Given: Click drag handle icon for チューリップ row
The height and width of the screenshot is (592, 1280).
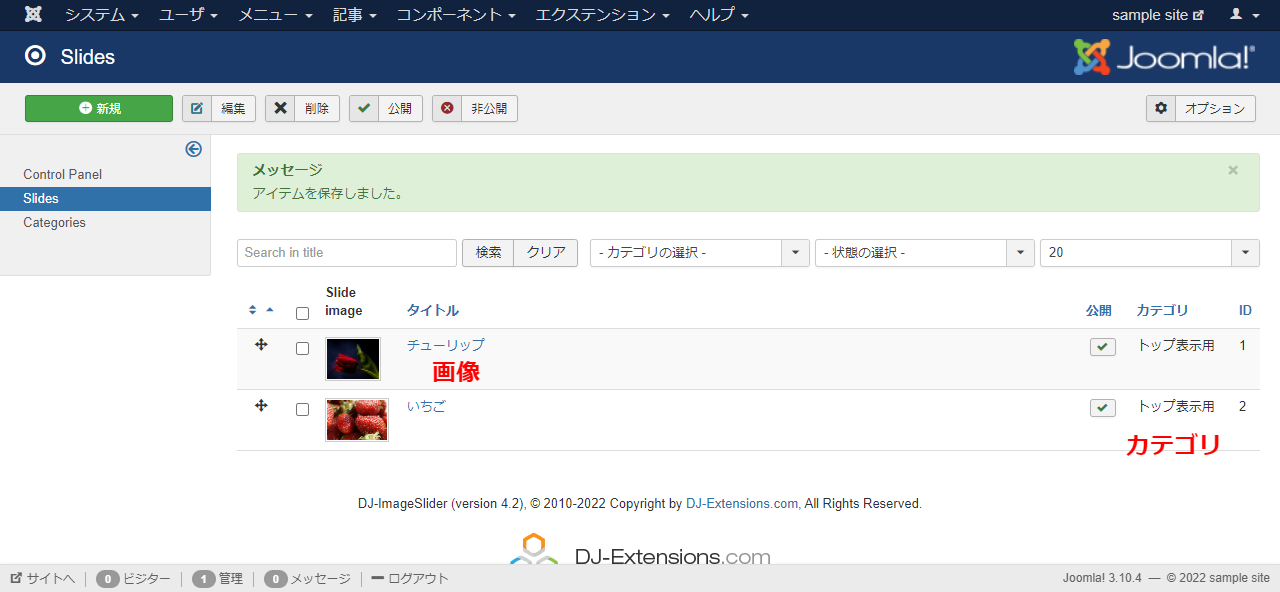Looking at the screenshot, I should point(261,345).
